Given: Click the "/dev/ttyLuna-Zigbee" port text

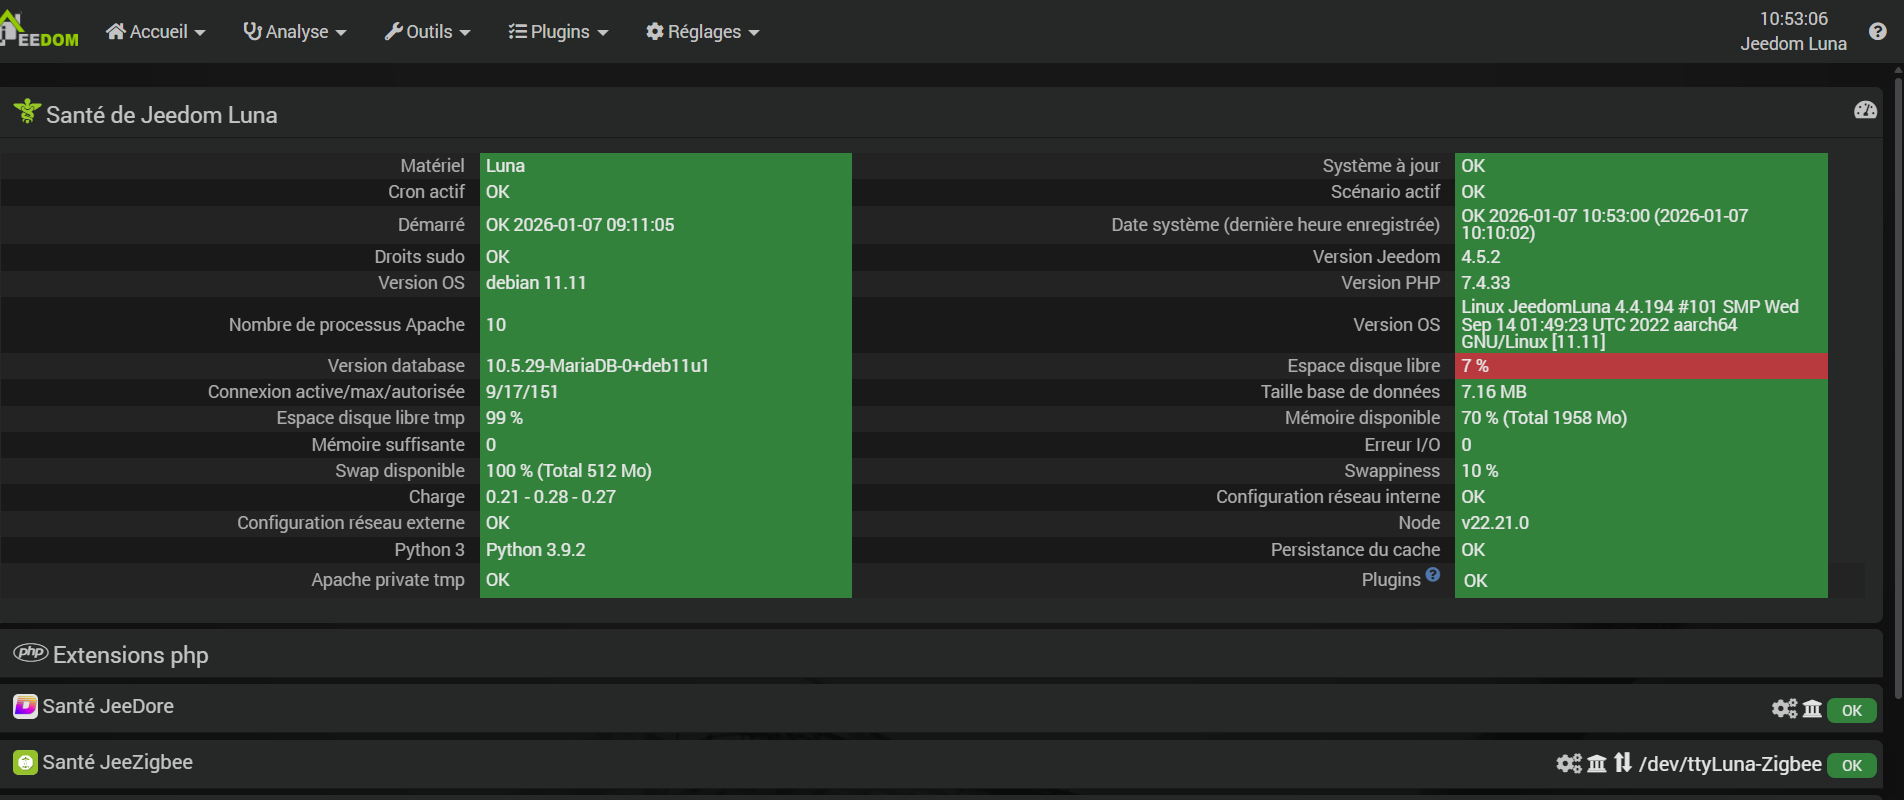Looking at the screenshot, I should click(1730, 764).
